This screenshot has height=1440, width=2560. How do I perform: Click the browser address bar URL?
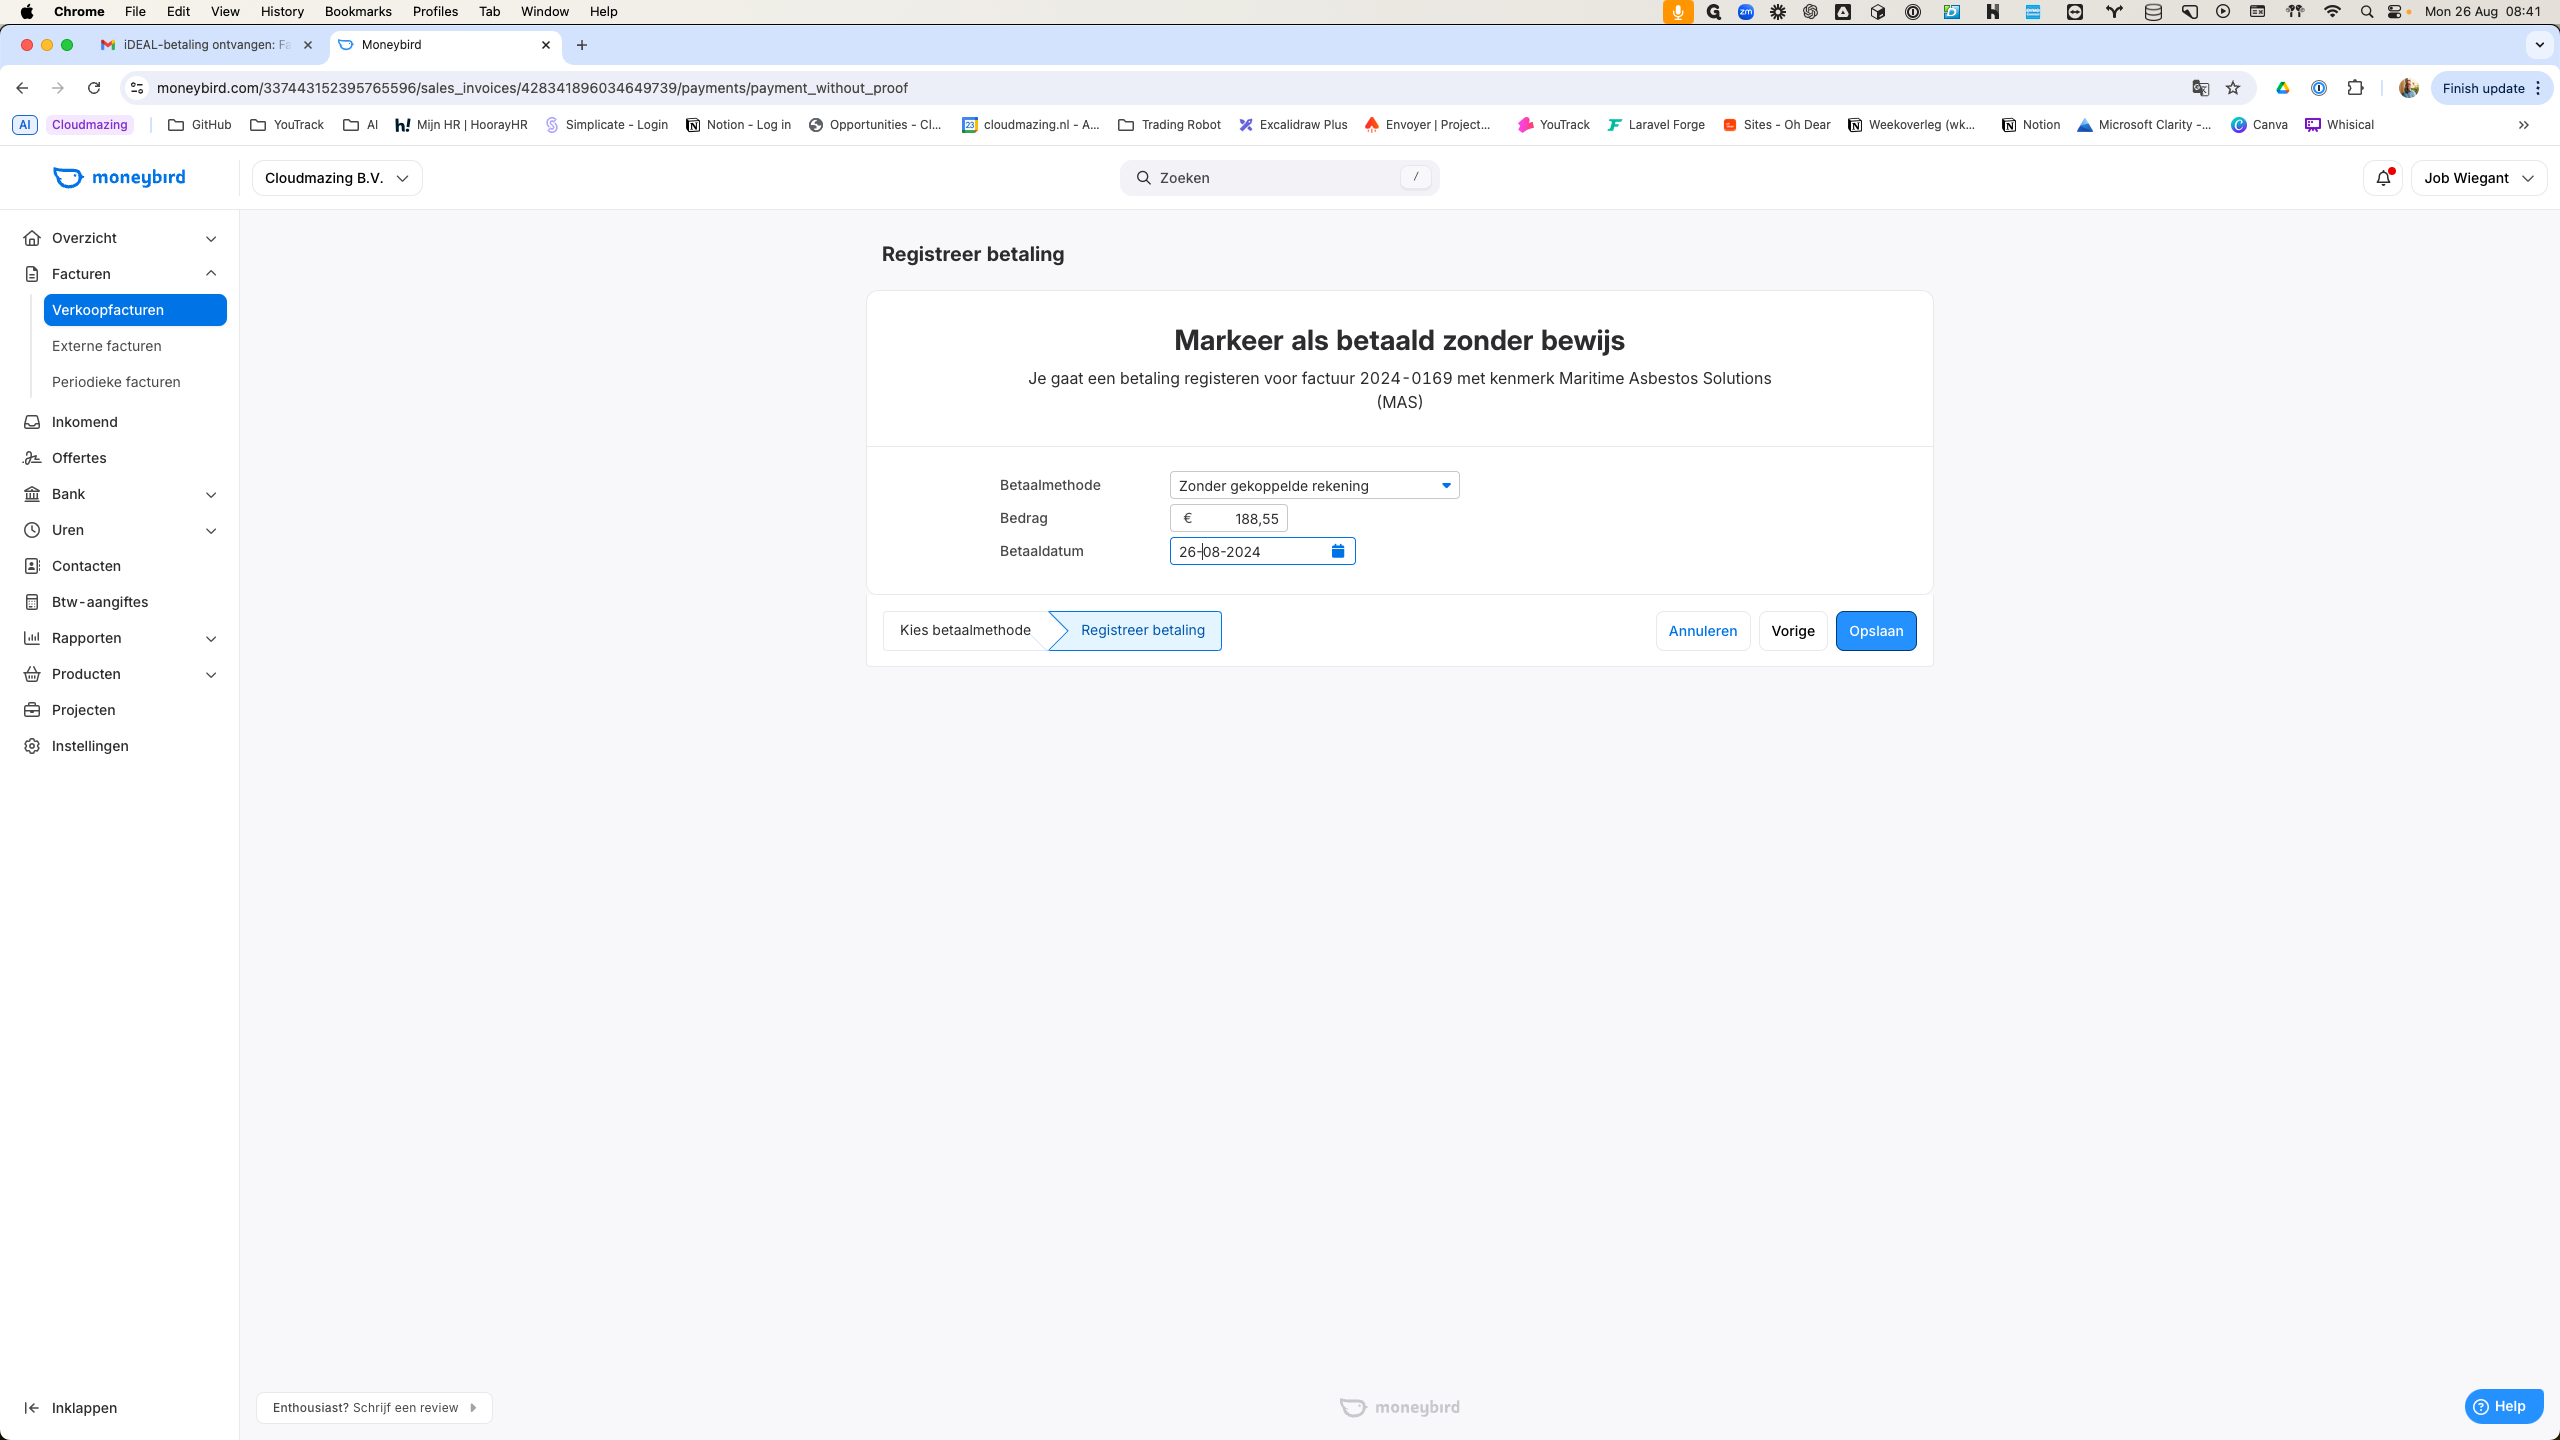click(x=532, y=88)
